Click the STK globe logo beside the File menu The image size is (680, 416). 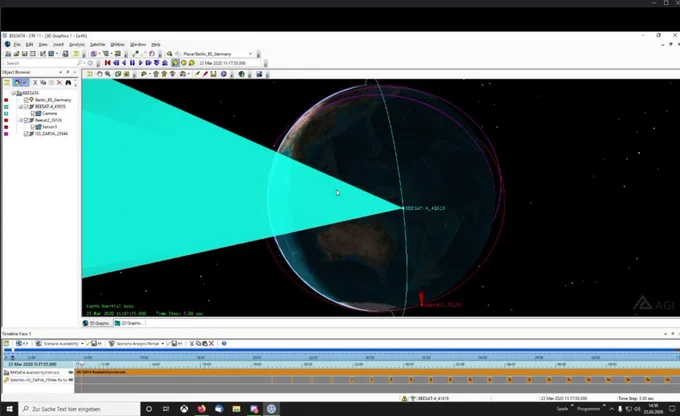pyautogui.click(x=7, y=44)
